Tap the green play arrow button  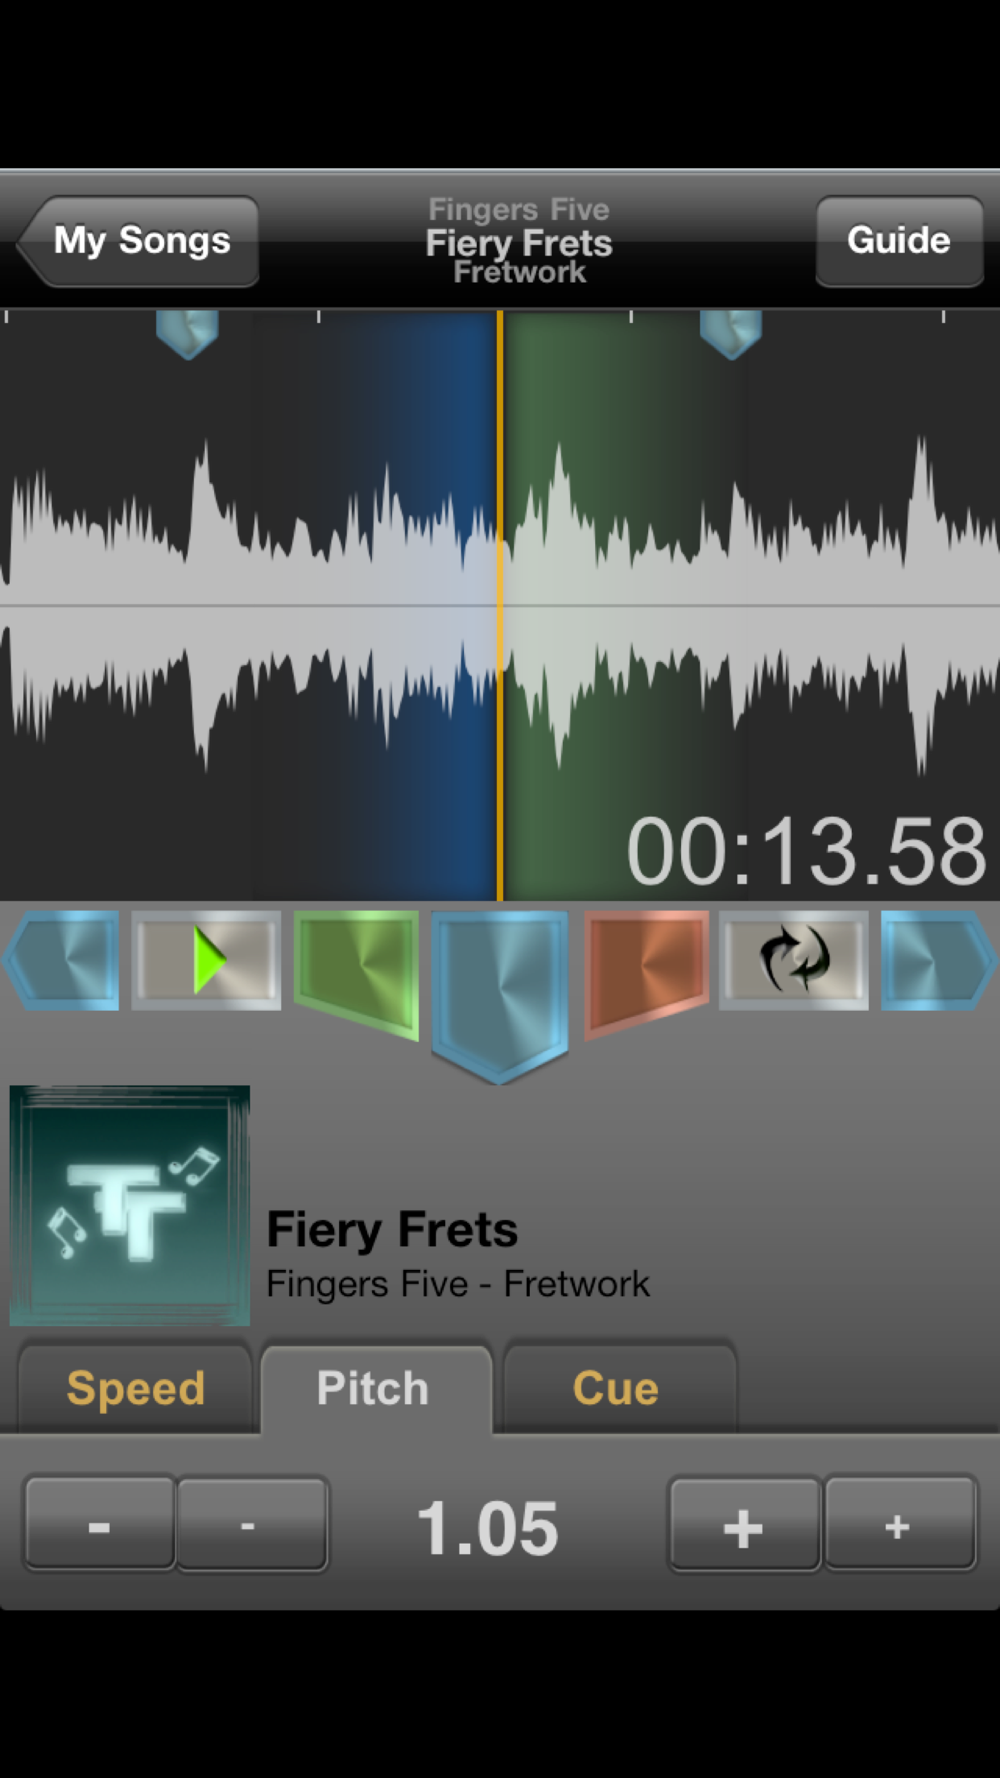click(206, 960)
